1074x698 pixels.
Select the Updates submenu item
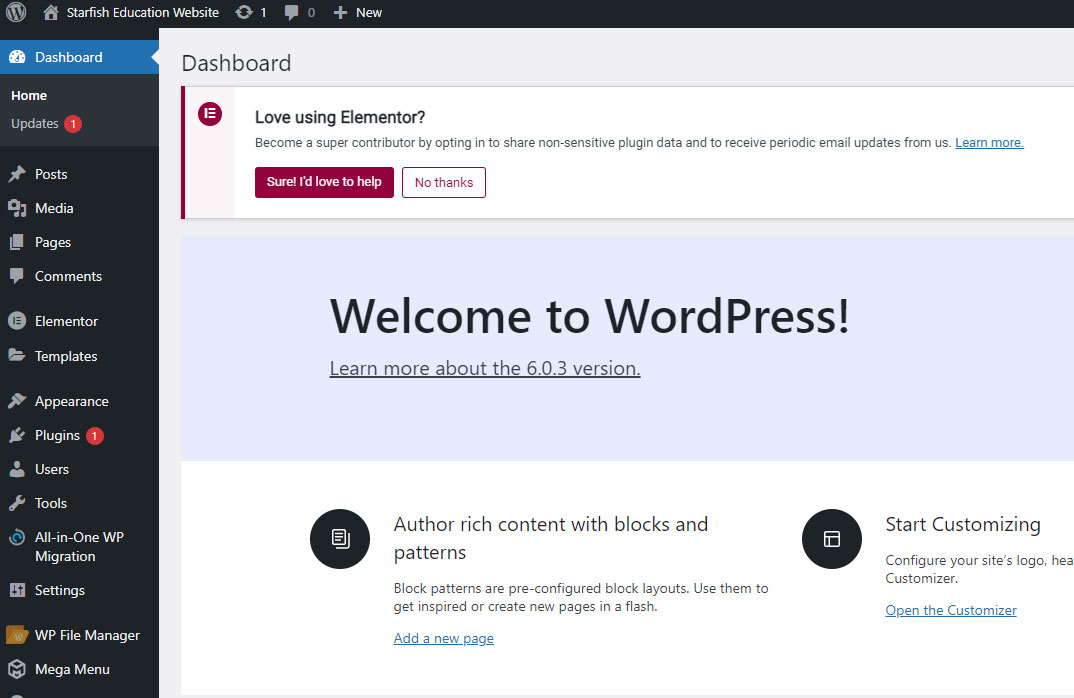[x=35, y=124]
